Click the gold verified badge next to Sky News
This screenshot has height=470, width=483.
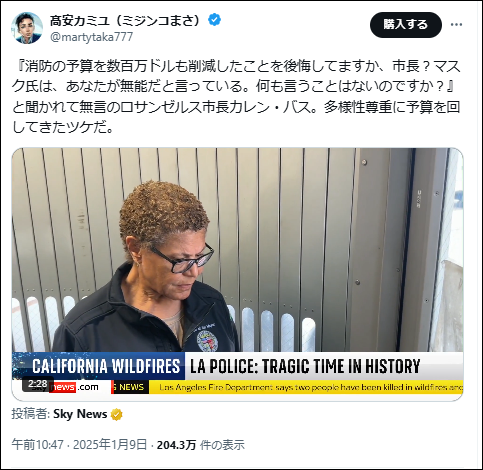[116, 414]
